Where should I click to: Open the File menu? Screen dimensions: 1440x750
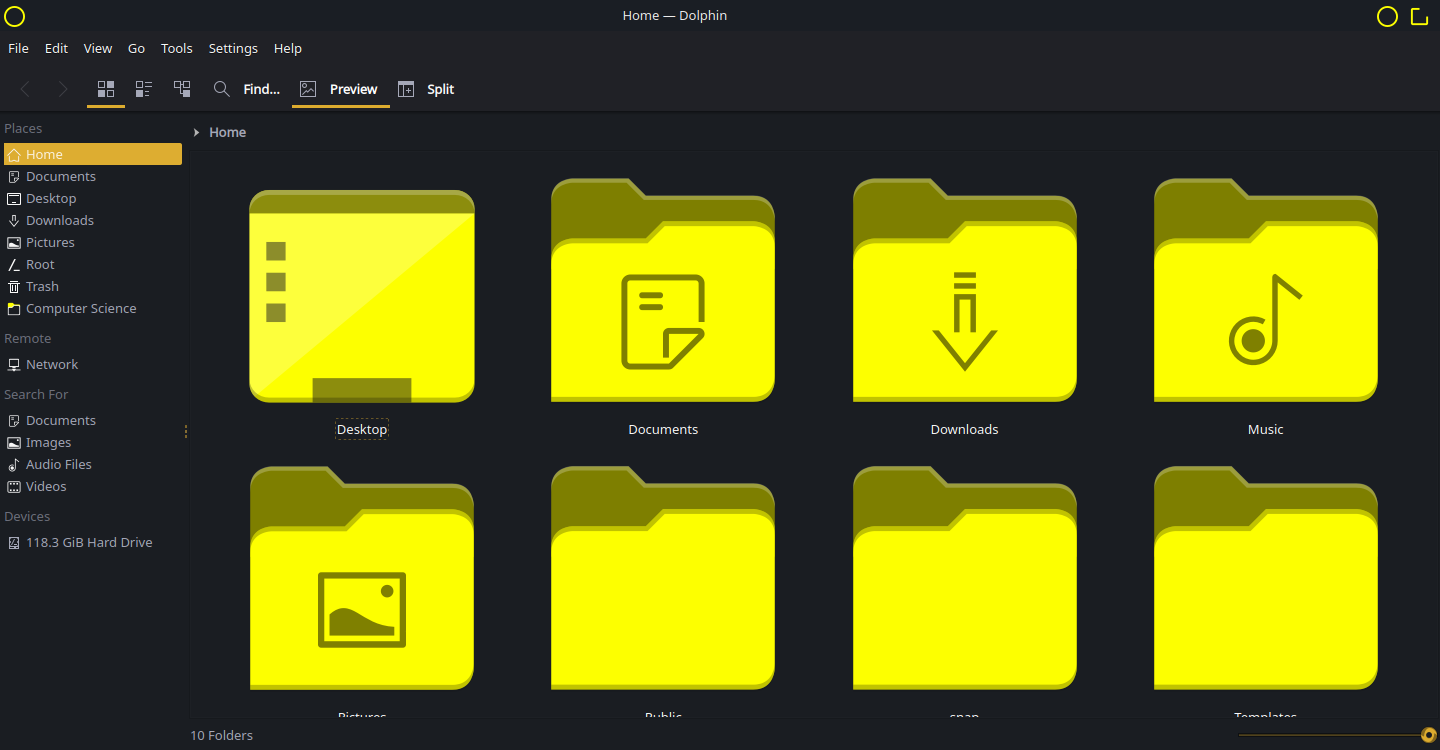[18, 48]
